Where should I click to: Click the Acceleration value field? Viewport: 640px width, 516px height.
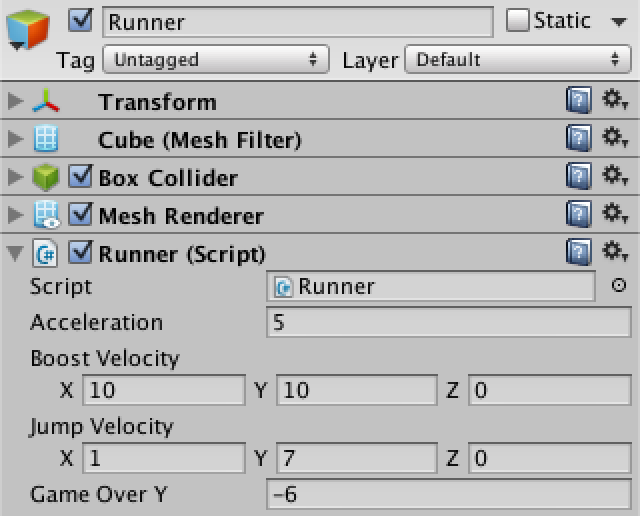(x=449, y=322)
